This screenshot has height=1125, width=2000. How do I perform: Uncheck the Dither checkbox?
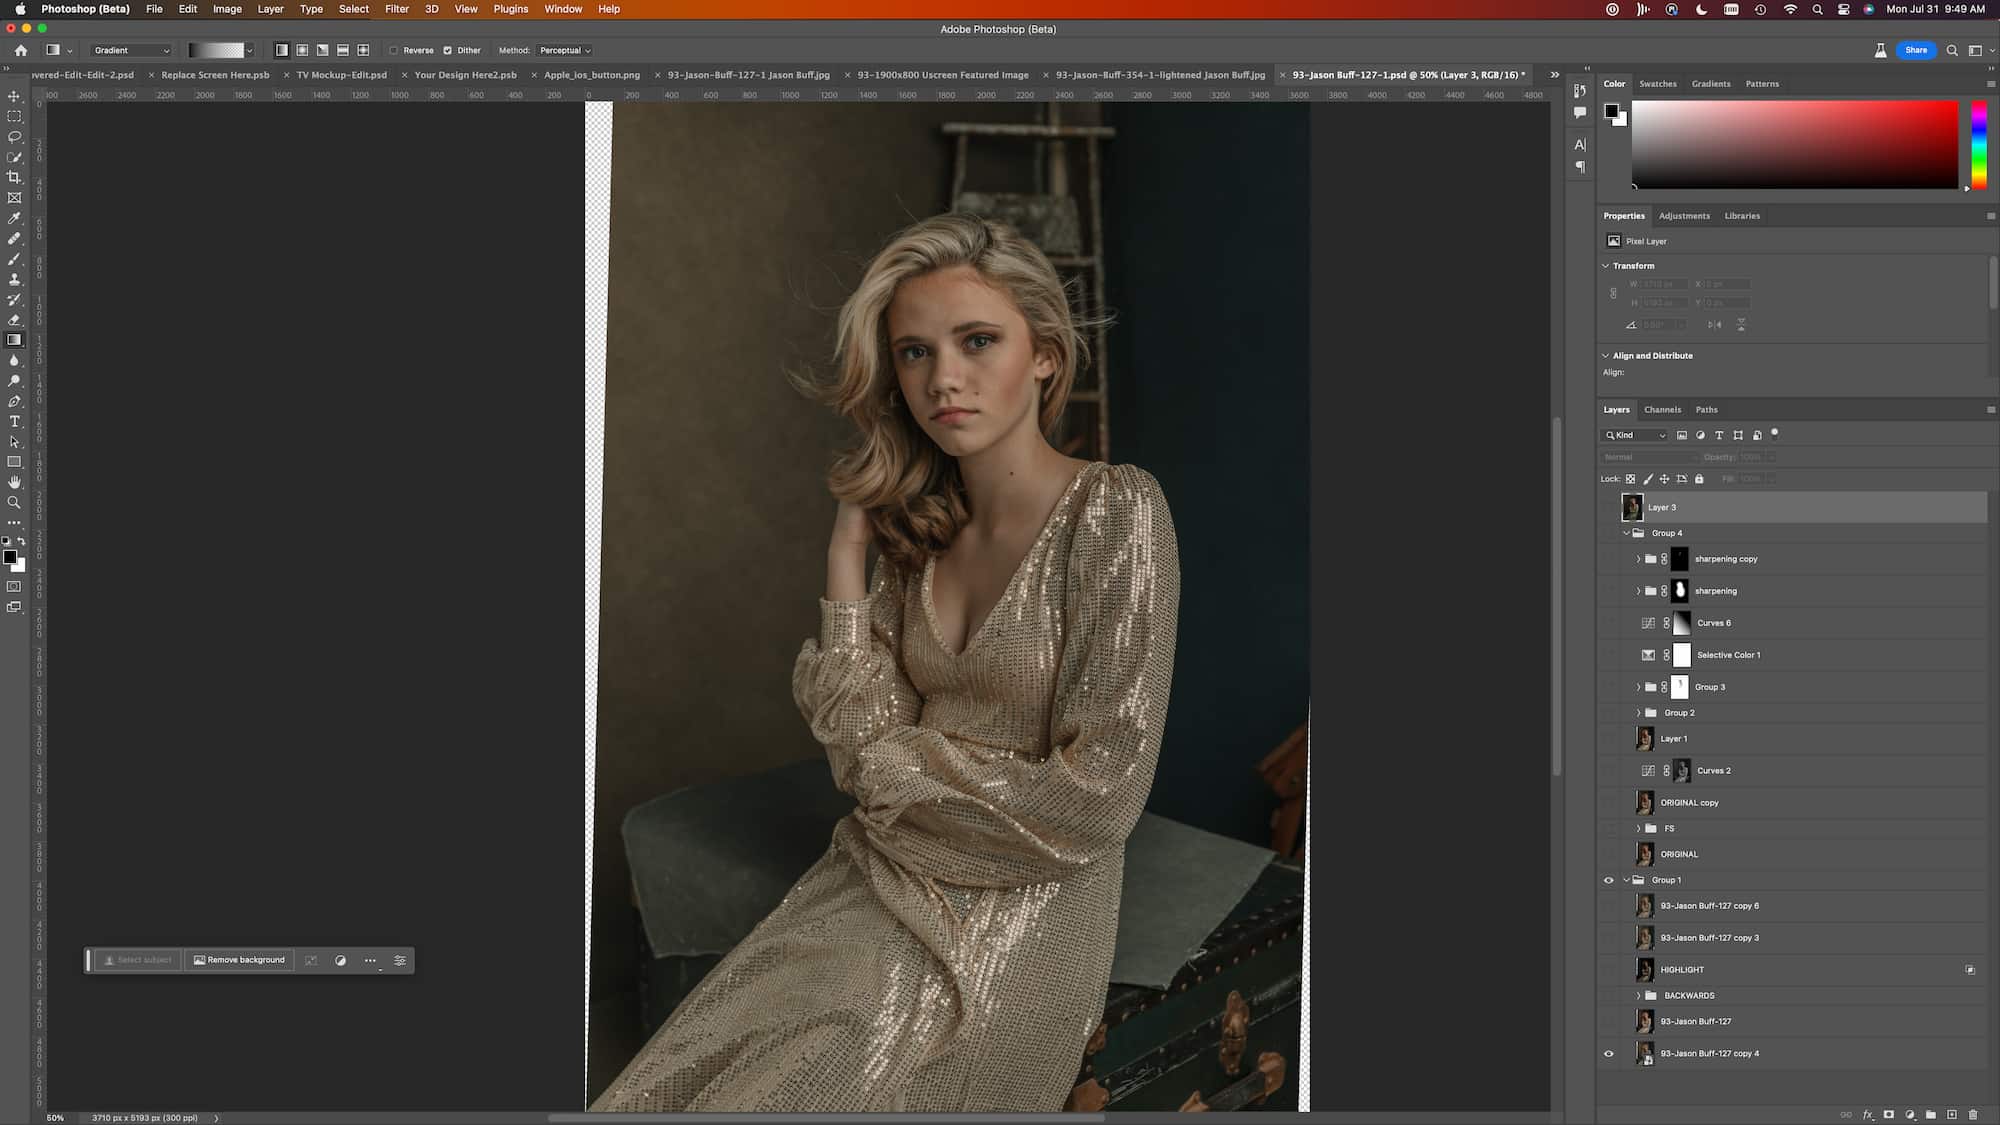pos(448,50)
